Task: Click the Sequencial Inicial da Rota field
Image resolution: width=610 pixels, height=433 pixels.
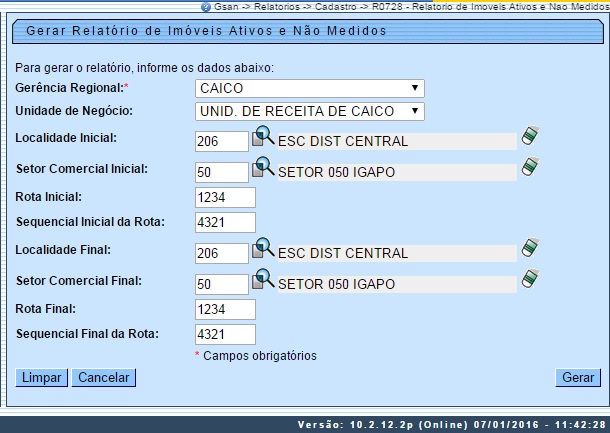Action: point(225,222)
